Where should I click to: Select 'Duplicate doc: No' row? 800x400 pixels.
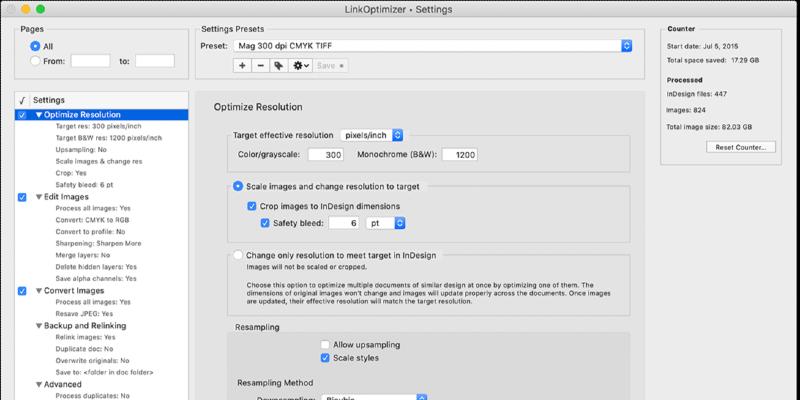(102, 349)
